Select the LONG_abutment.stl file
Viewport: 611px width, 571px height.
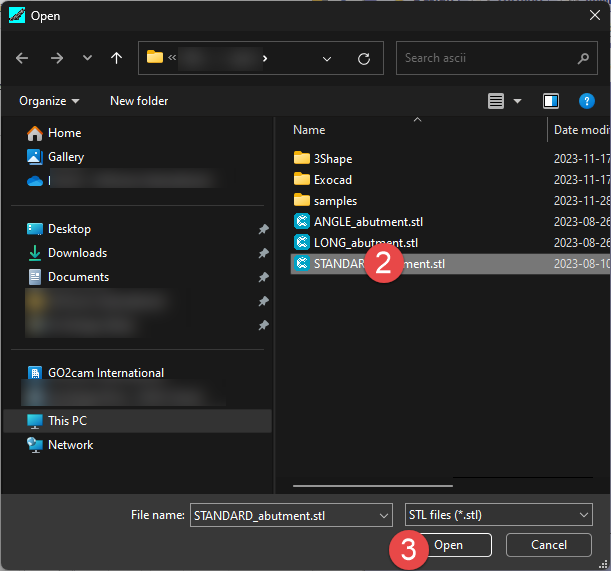[x=365, y=242]
